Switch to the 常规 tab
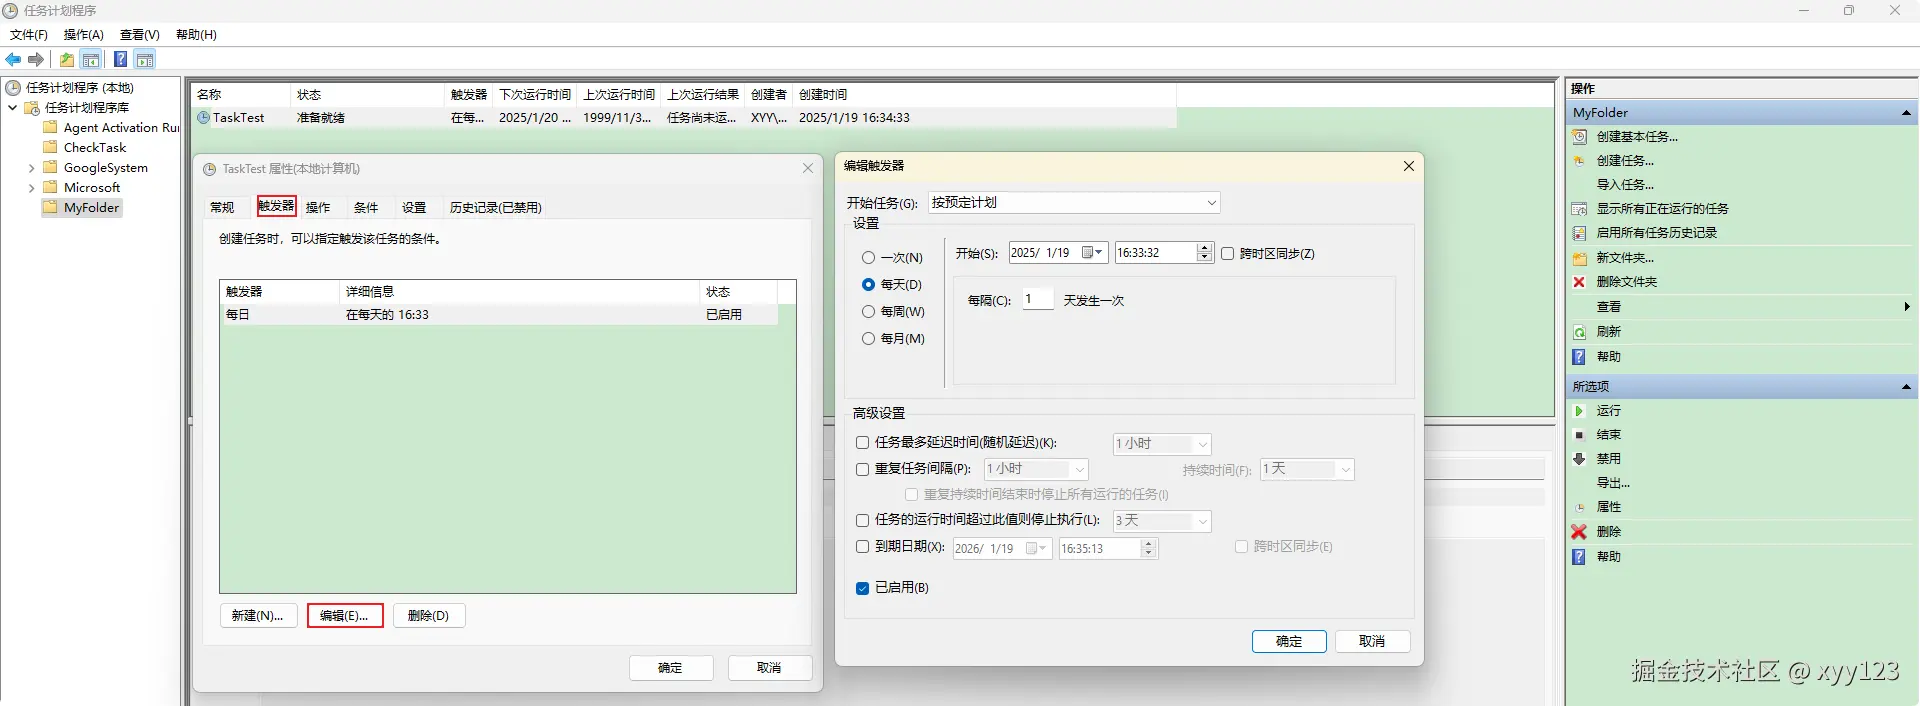 pos(222,208)
